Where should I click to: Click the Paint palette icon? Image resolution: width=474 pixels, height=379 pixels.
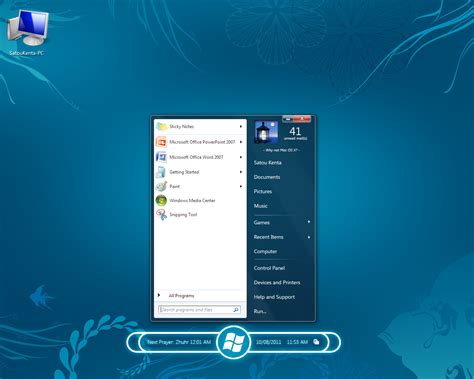161,186
